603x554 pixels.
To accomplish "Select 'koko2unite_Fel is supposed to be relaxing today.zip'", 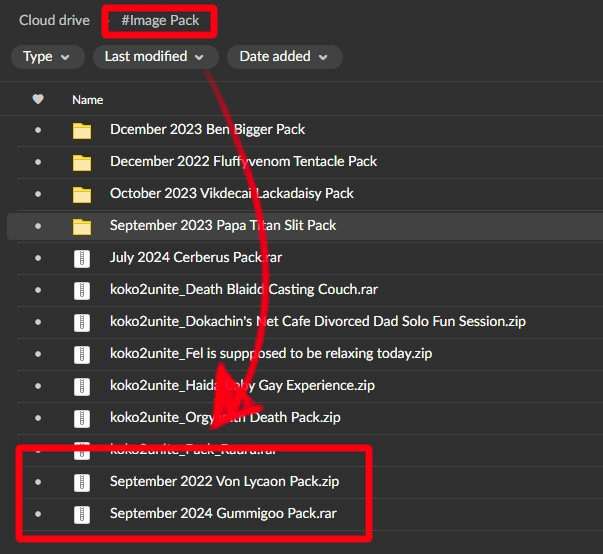I will 271,353.
